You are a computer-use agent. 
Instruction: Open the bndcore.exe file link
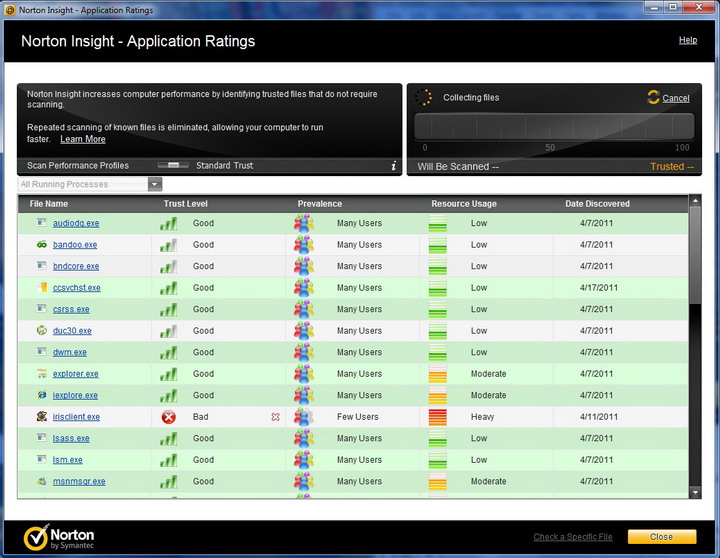click(x=76, y=266)
